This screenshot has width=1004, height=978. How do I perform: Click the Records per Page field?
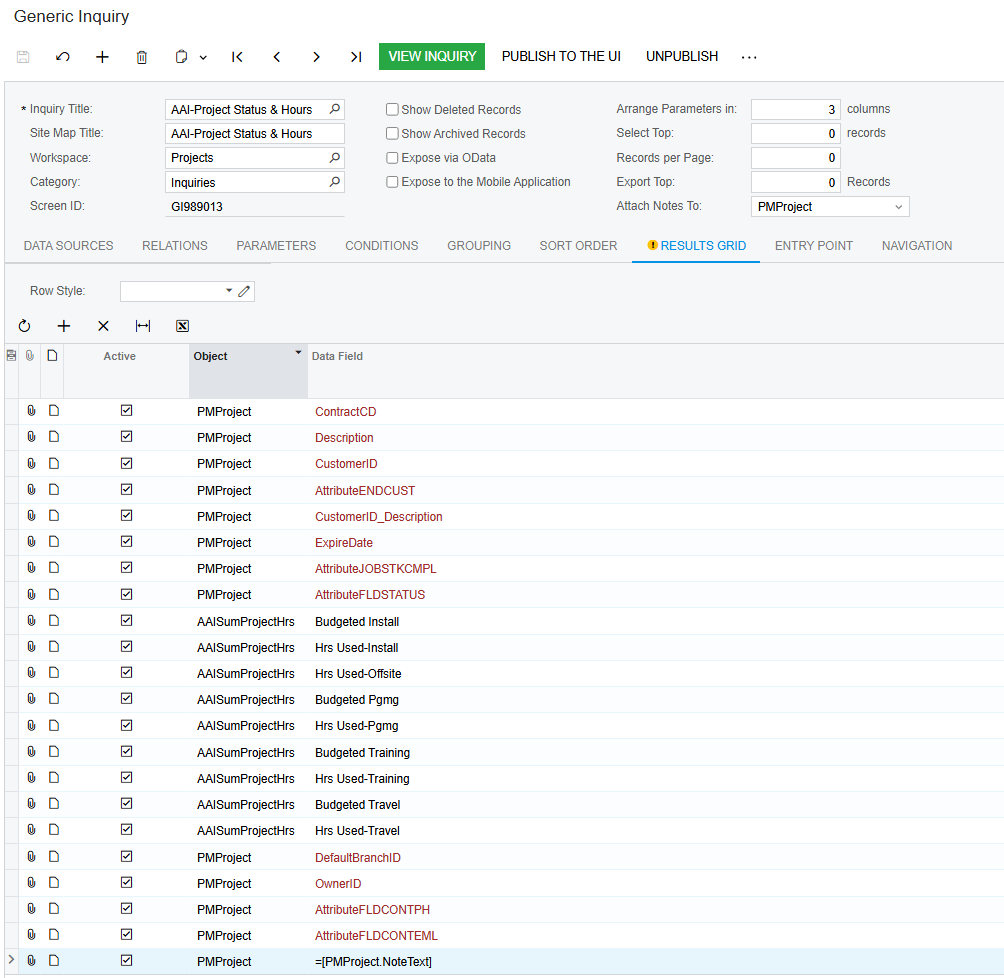point(795,158)
